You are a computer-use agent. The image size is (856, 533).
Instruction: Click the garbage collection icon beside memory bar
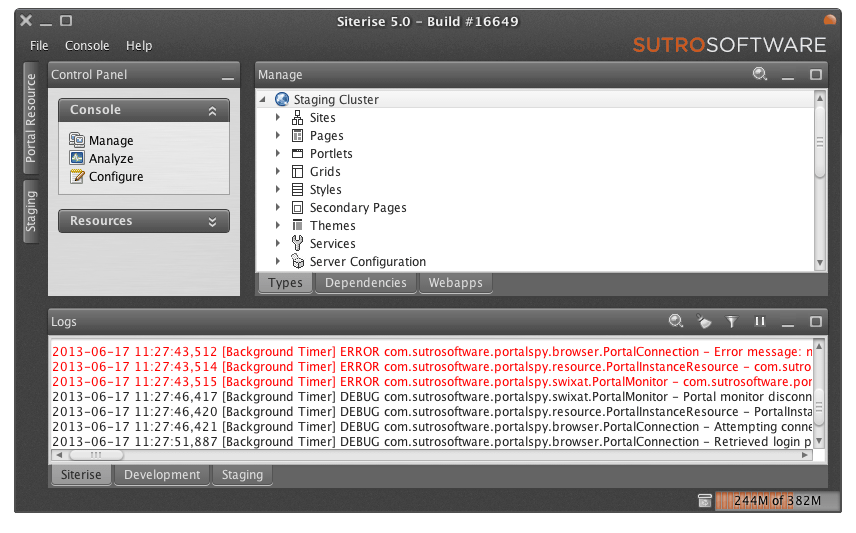705,500
